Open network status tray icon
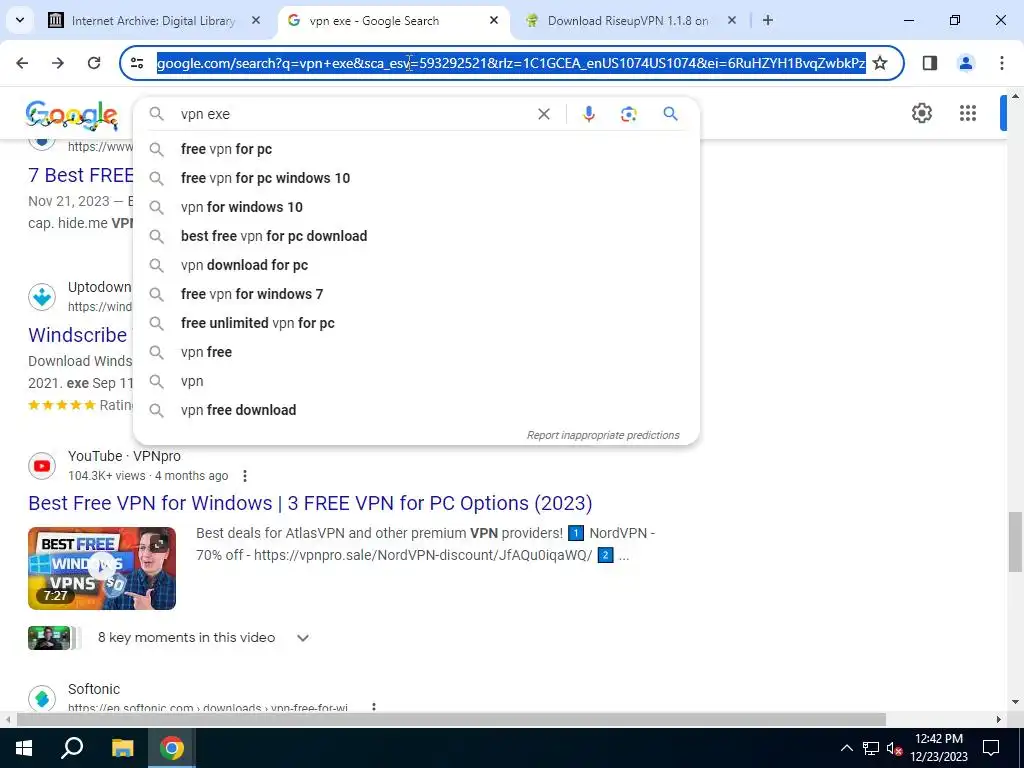This screenshot has width=1024, height=768. coord(871,748)
